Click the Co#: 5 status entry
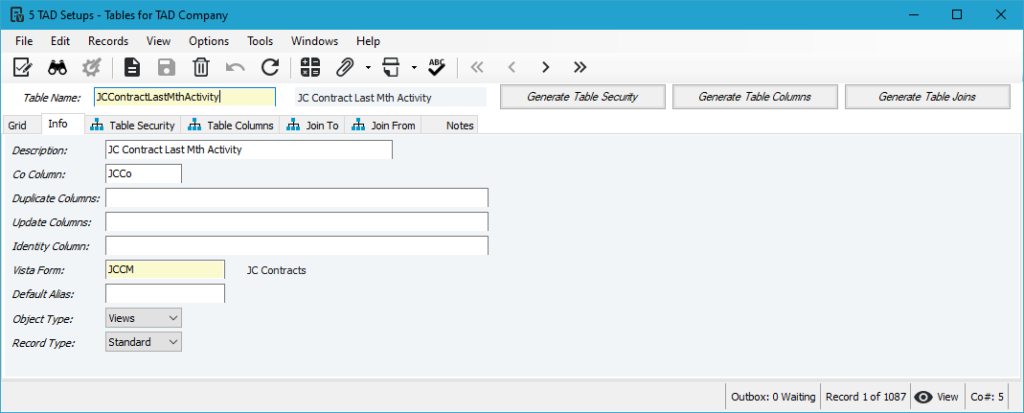The width and height of the screenshot is (1024, 413). pyautogui.click(x=987, y=397)
